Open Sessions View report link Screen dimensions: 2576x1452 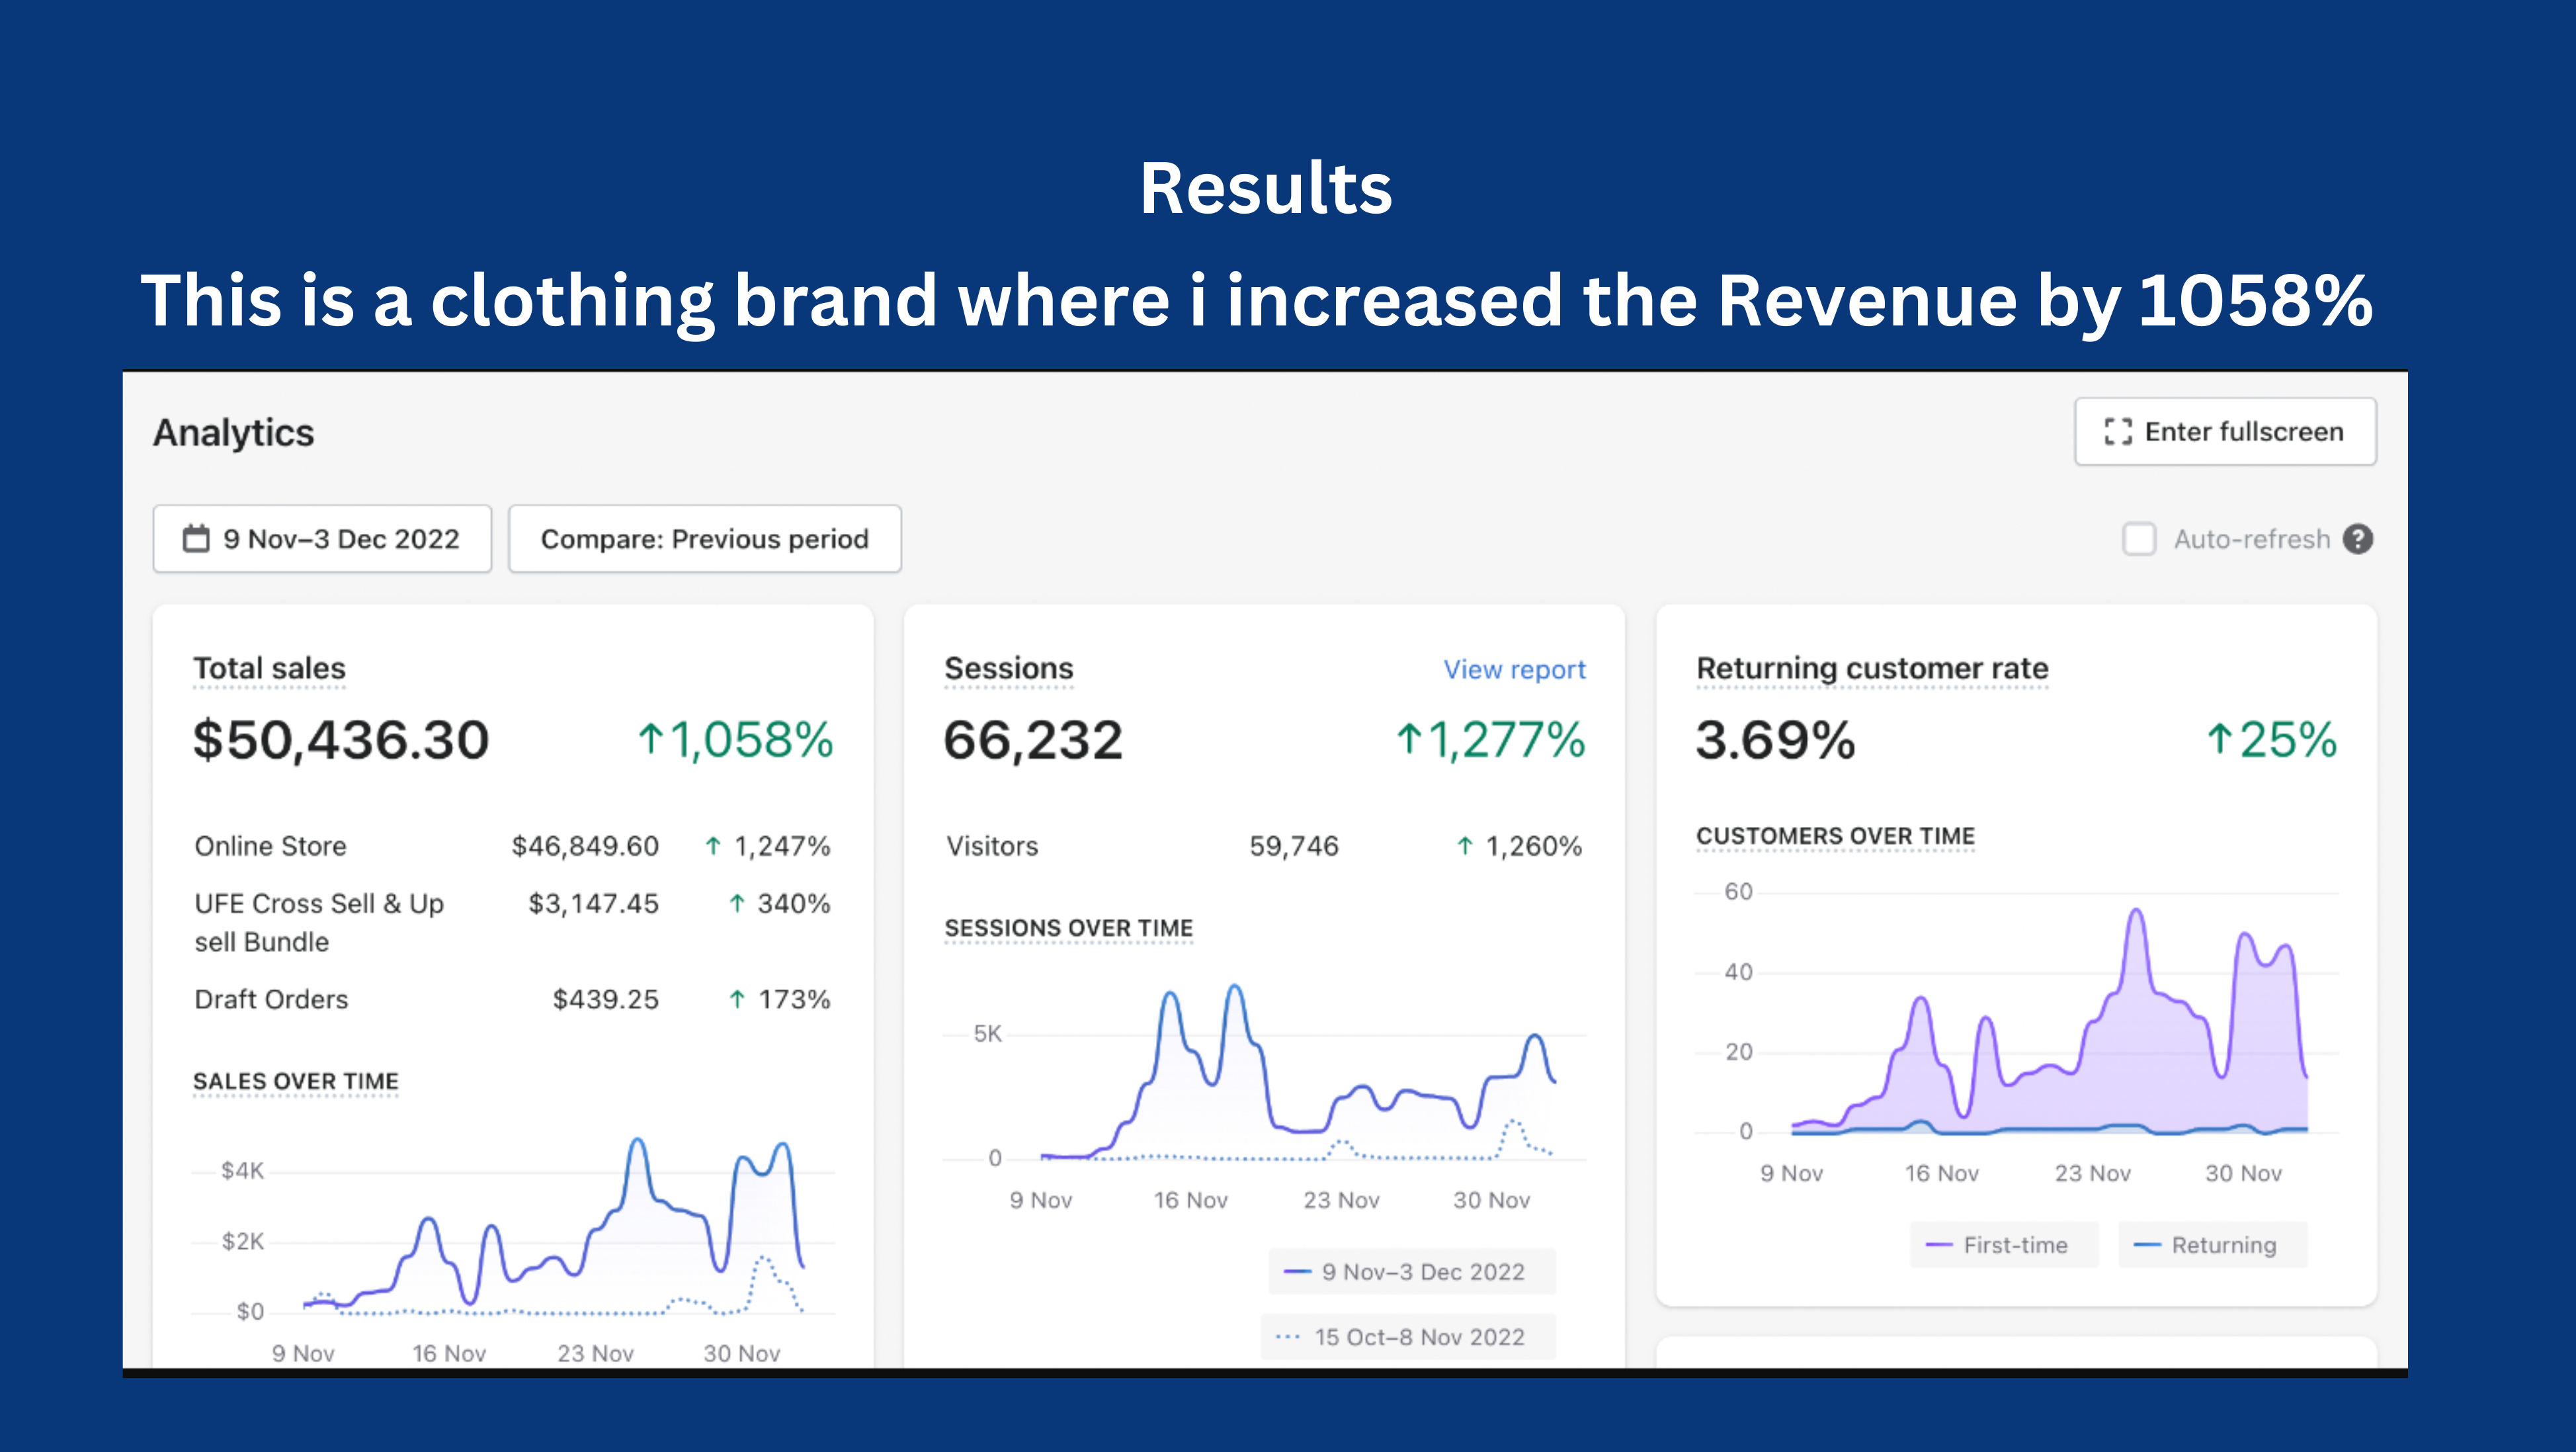click(x=1514, y=670)
